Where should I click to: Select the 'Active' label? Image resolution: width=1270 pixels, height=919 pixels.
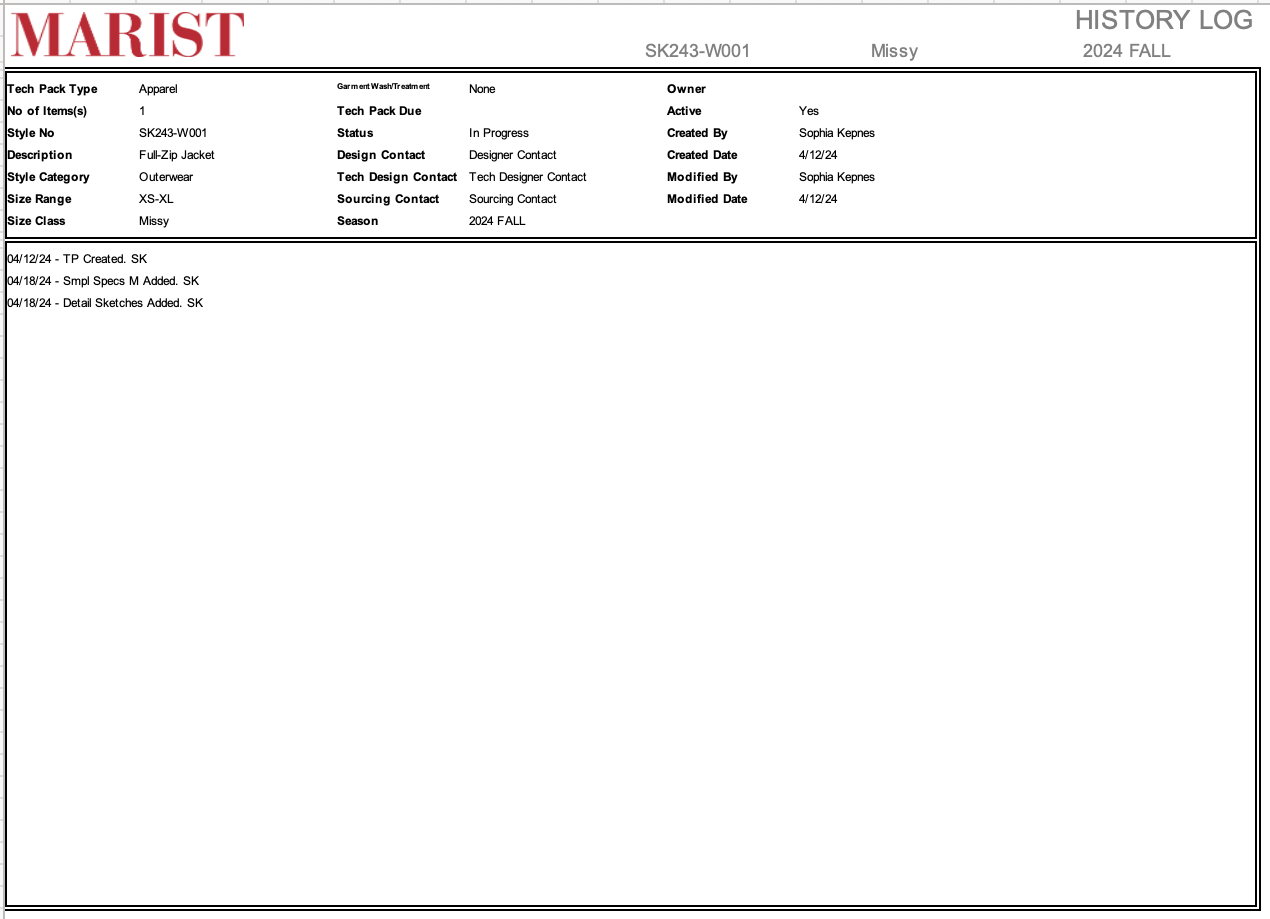tap(684, 111)
